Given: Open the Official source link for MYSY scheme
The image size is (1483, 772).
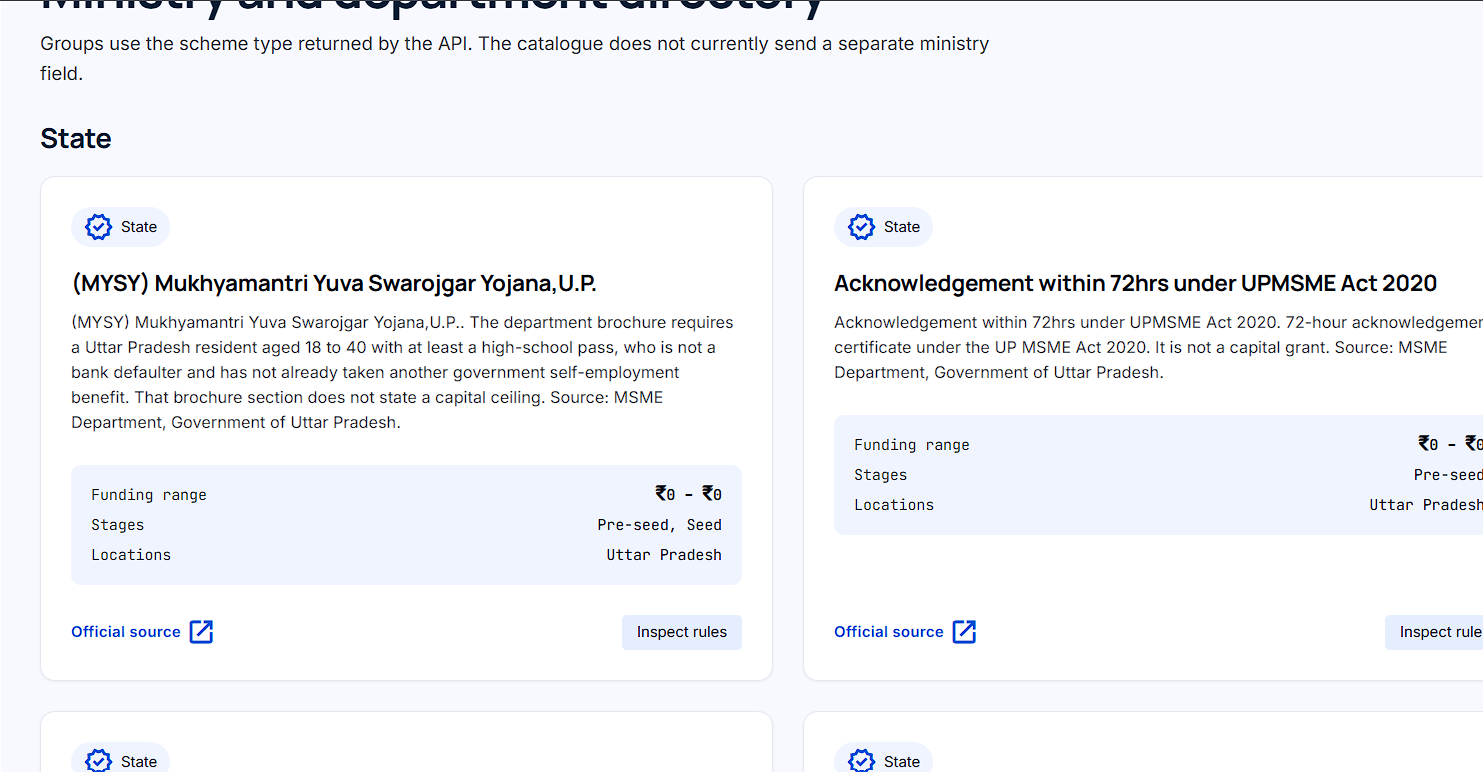Looking at the screenshot, I should click(142, 632).
